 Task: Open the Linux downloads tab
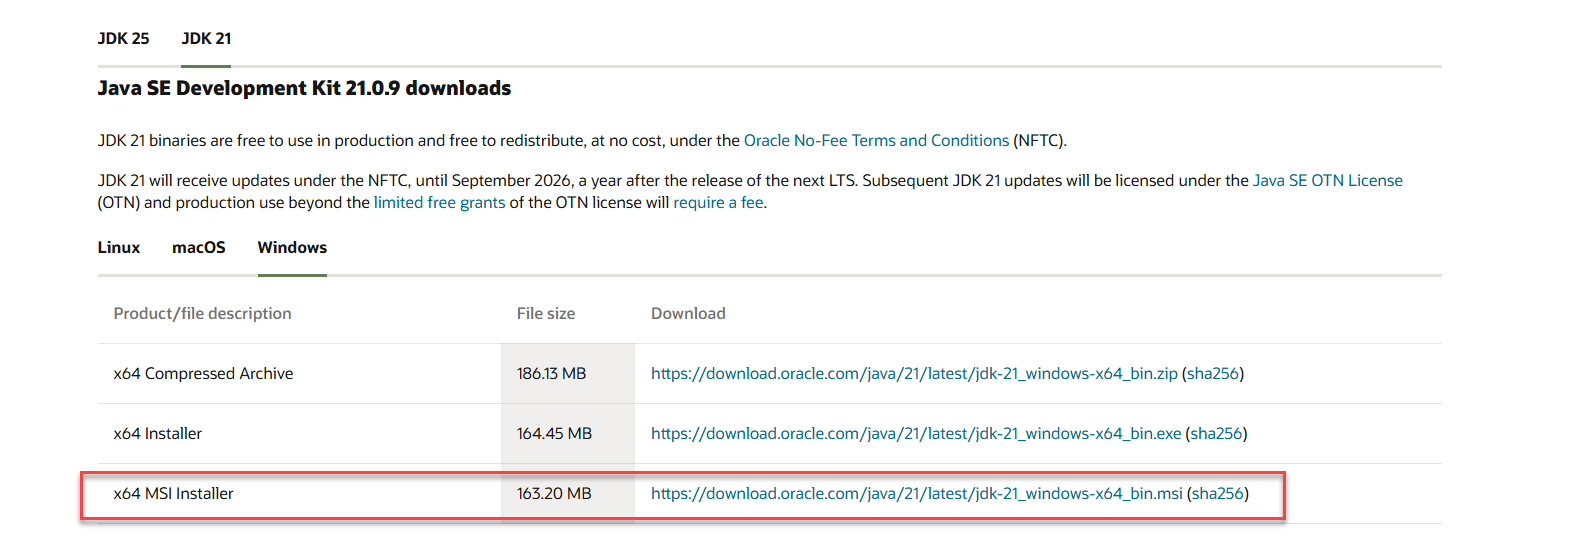tap(118, 248)
